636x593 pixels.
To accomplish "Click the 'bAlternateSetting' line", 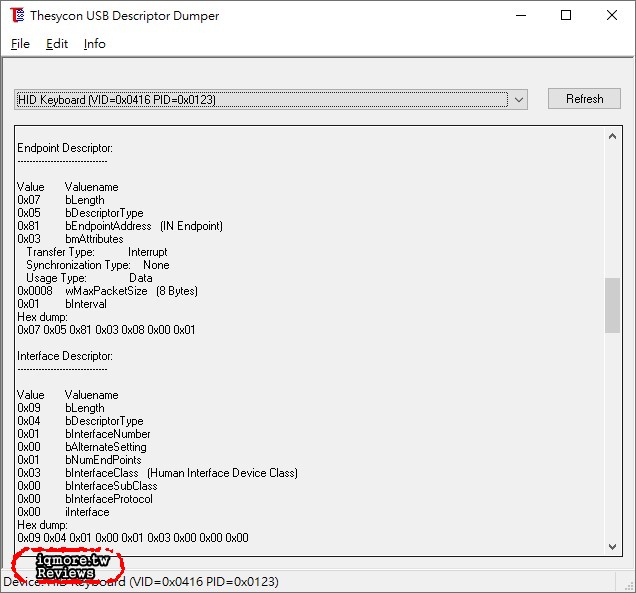I will coord(82,447).
